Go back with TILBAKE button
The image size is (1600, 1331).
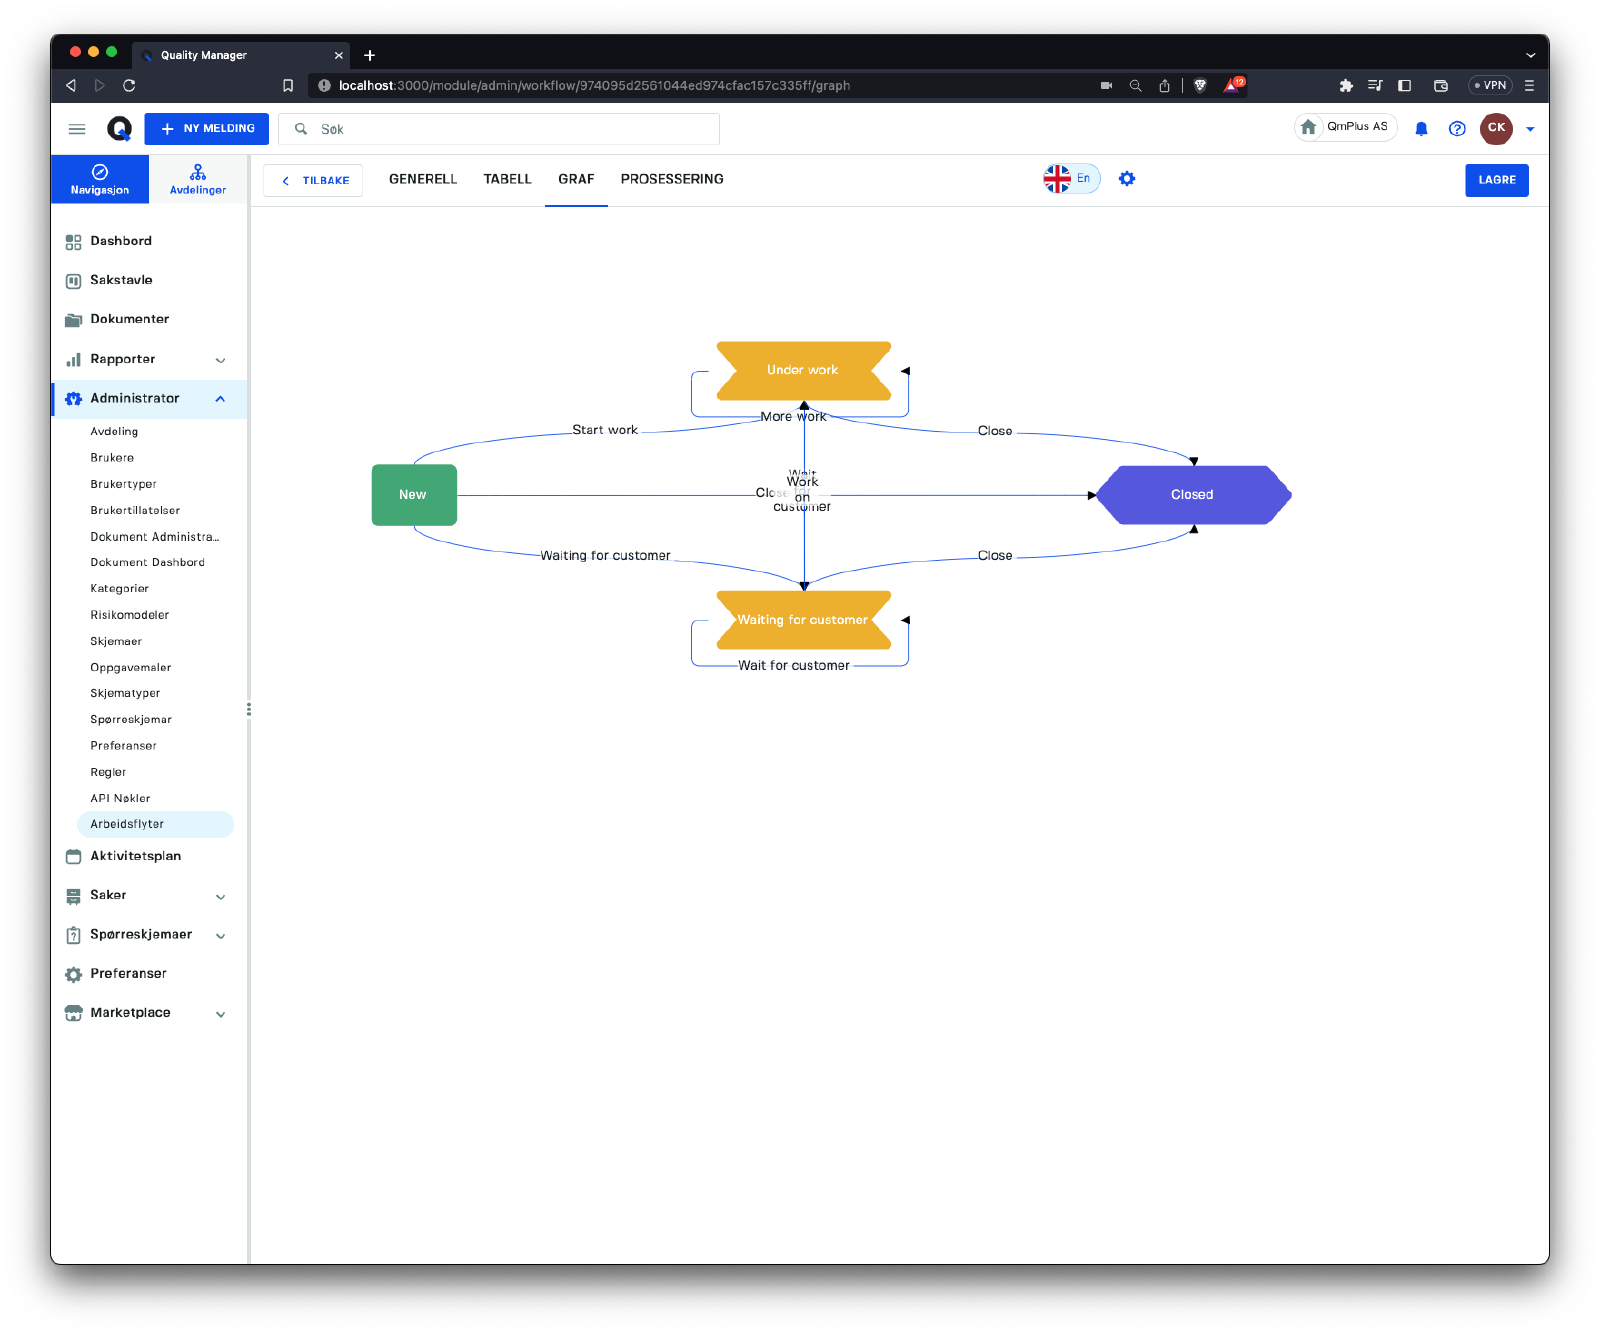[313, 181]
